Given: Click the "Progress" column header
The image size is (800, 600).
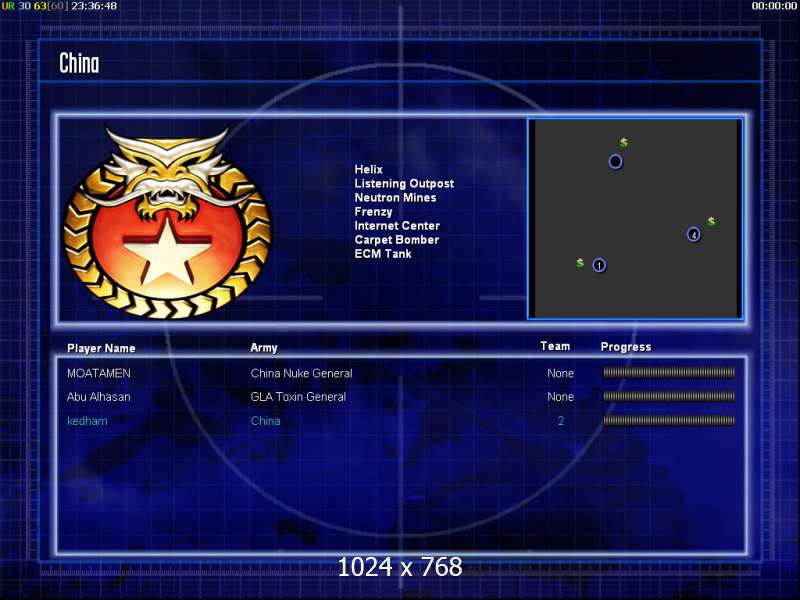Looking at the screenshot, I should click(626, 347).
